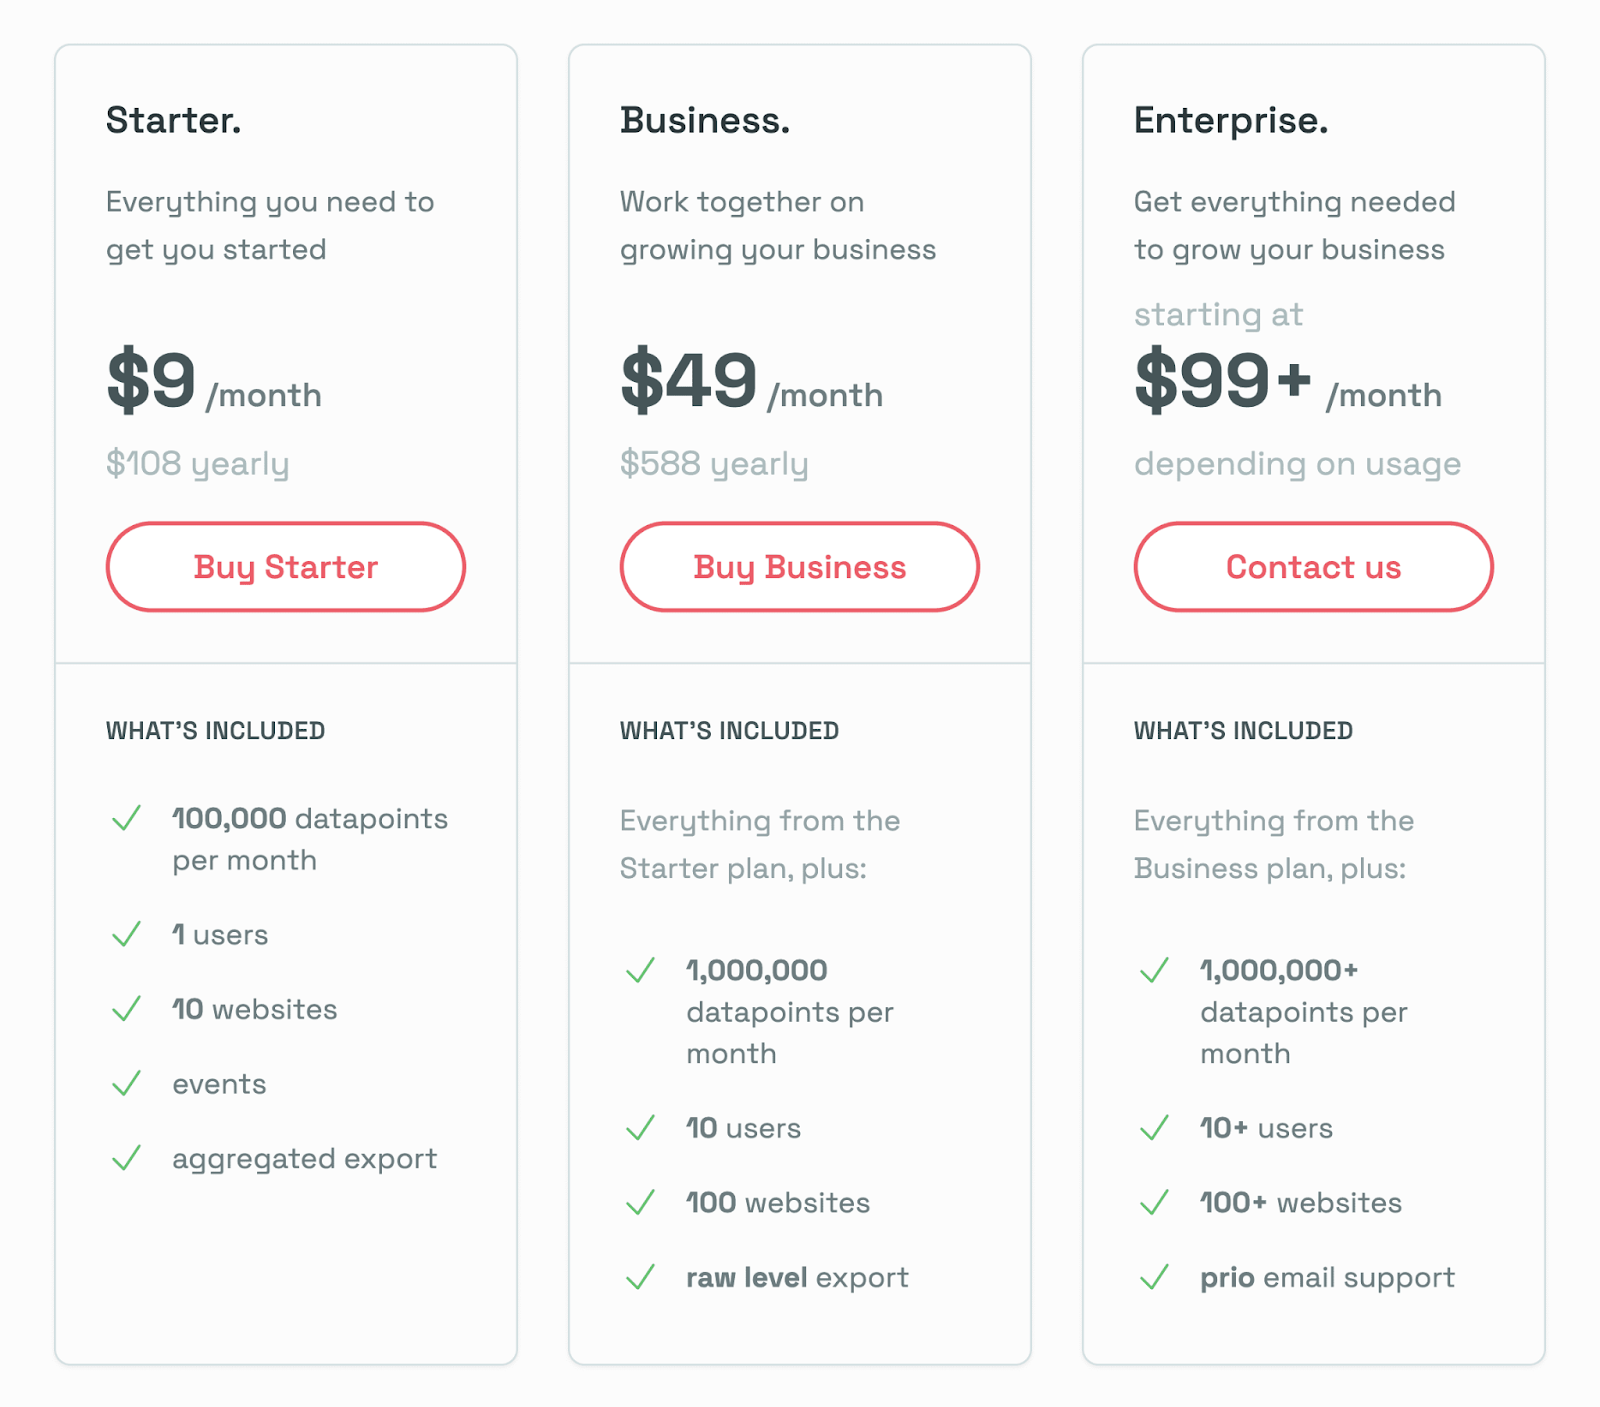The height and width of the screenshot is (1407, 1600).
Task: Click Business card's WHAT'S INCLUDED label
Action: pos(729,731)
